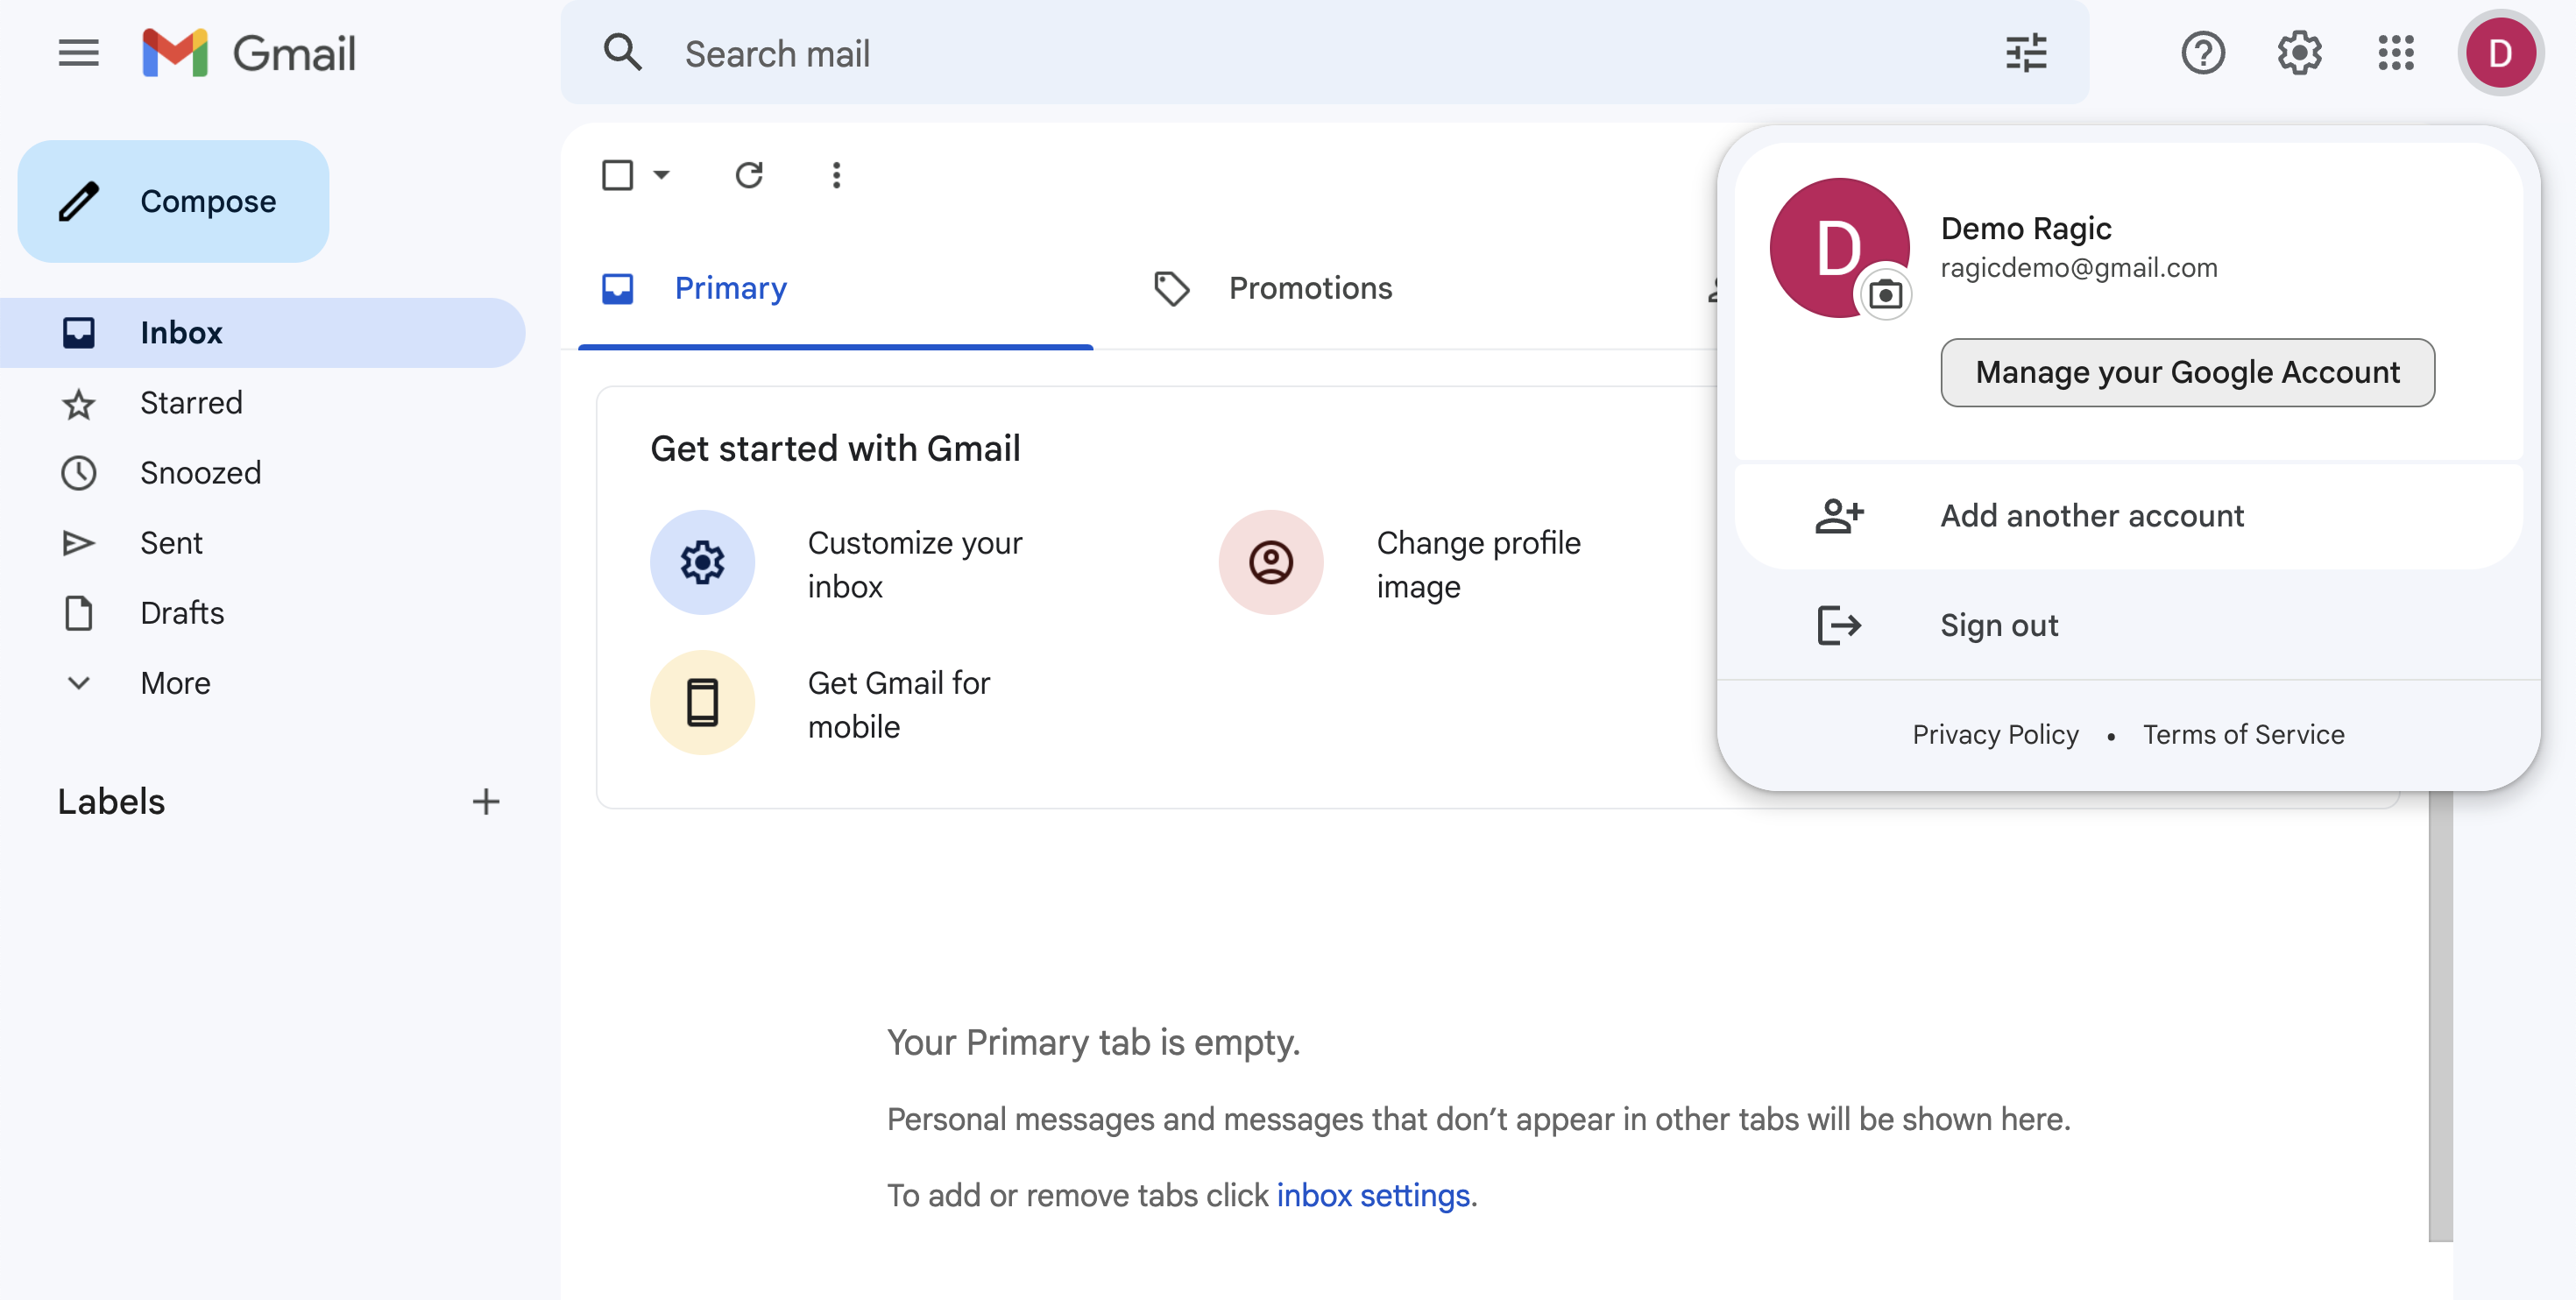Open the Terms of Service link
Screen dimensions: 2576x1300
tap(2243, 734)
